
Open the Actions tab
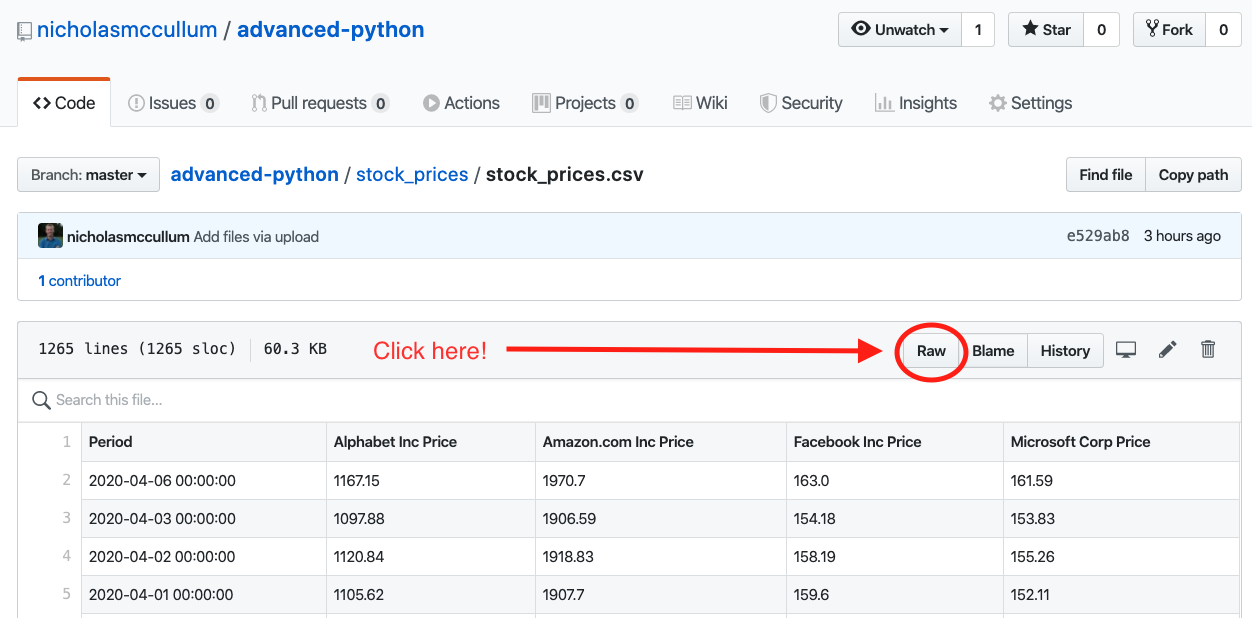461,103
